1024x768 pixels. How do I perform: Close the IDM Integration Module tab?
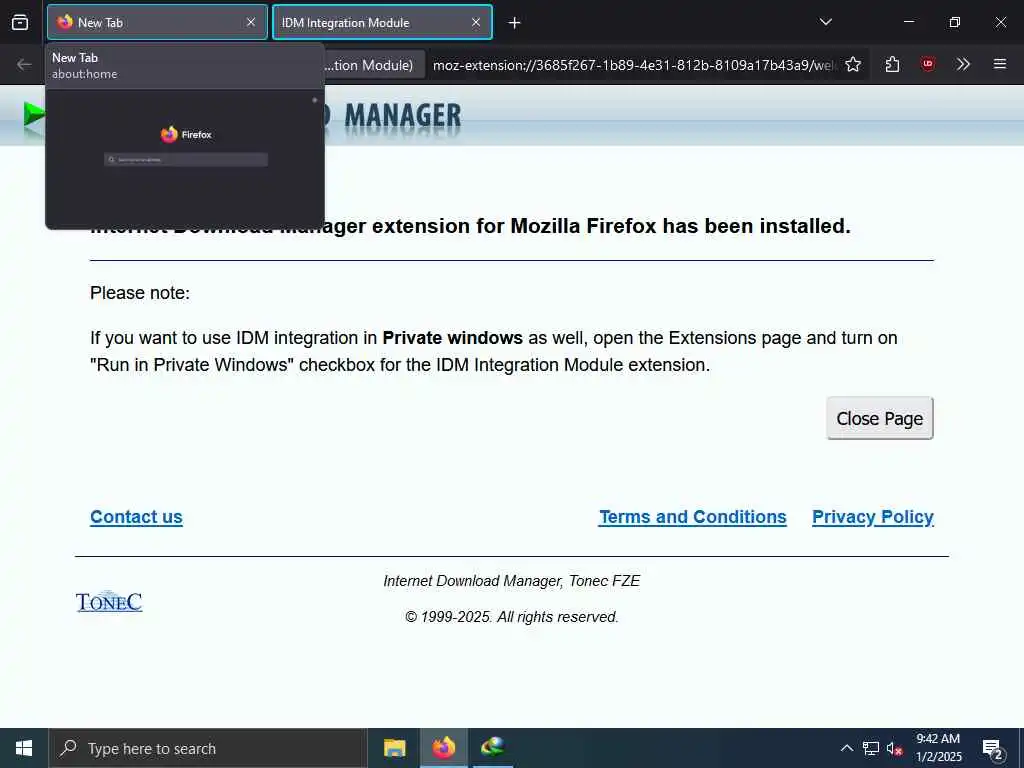(476, 22)
